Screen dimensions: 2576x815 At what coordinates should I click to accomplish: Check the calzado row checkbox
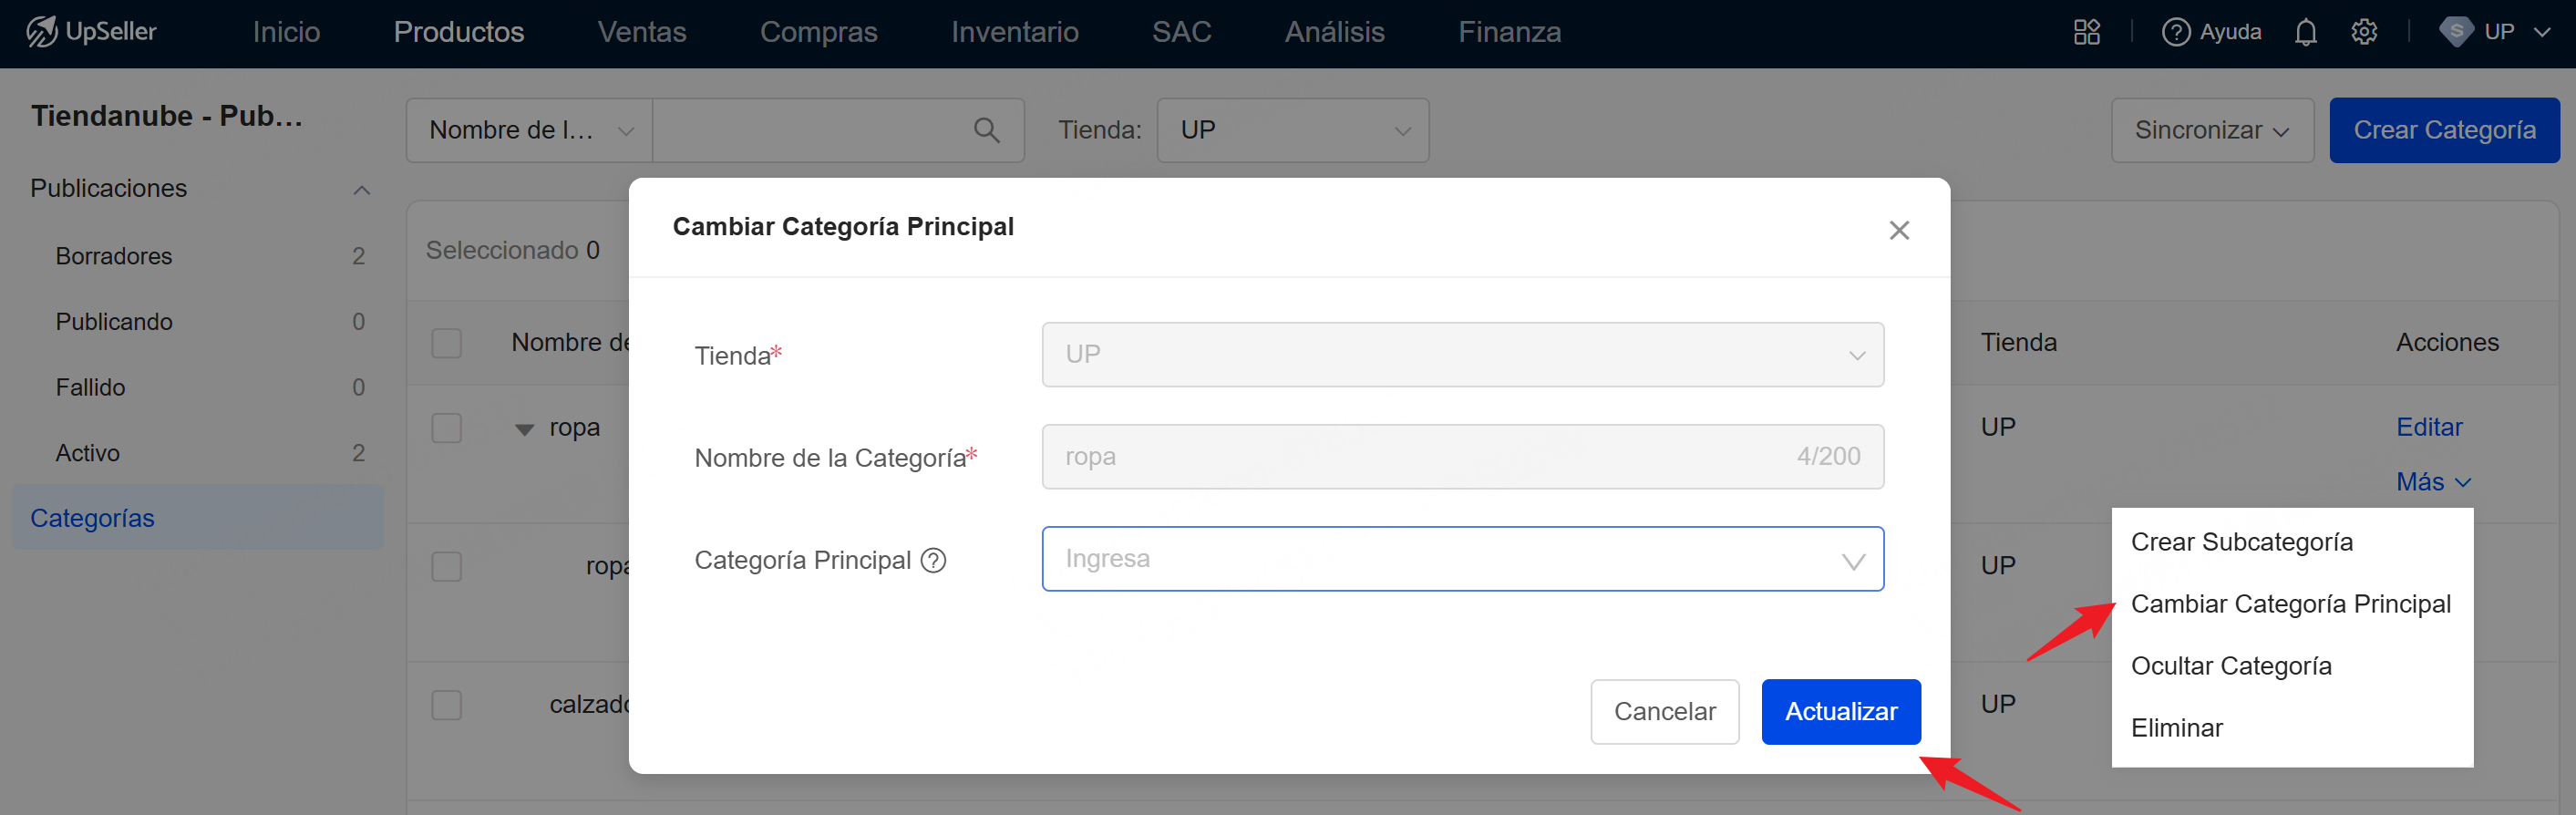coord(446,705)
